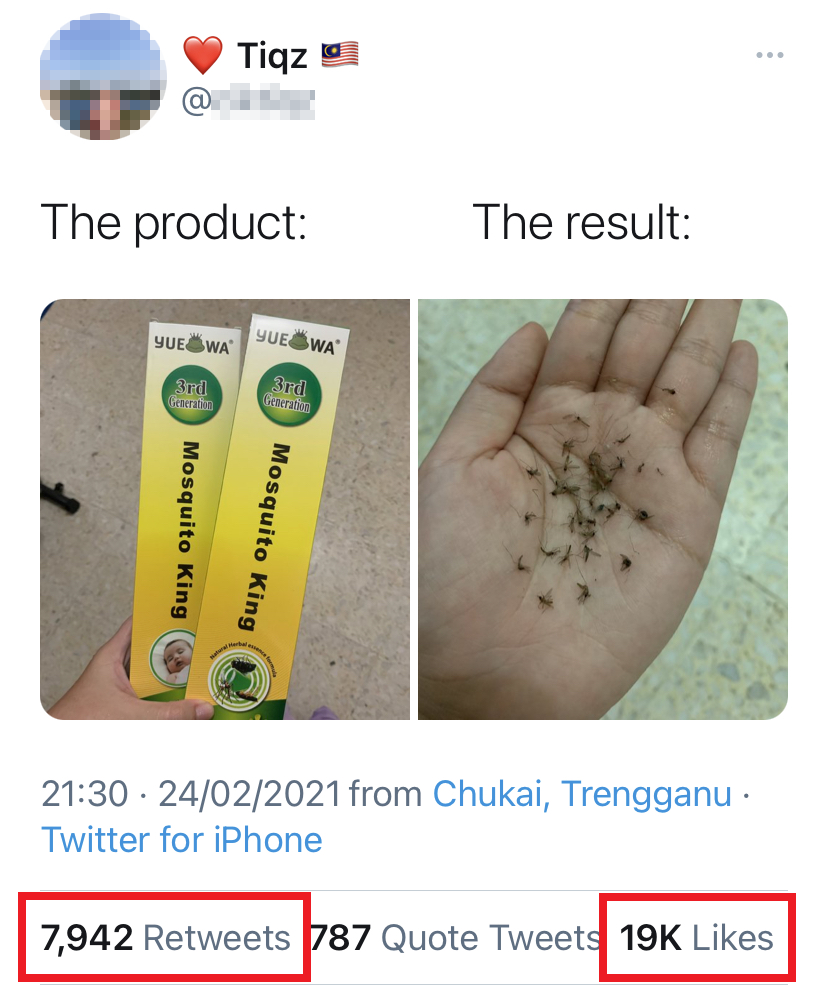Click the tweet text 'The product:'

(174, 223)
